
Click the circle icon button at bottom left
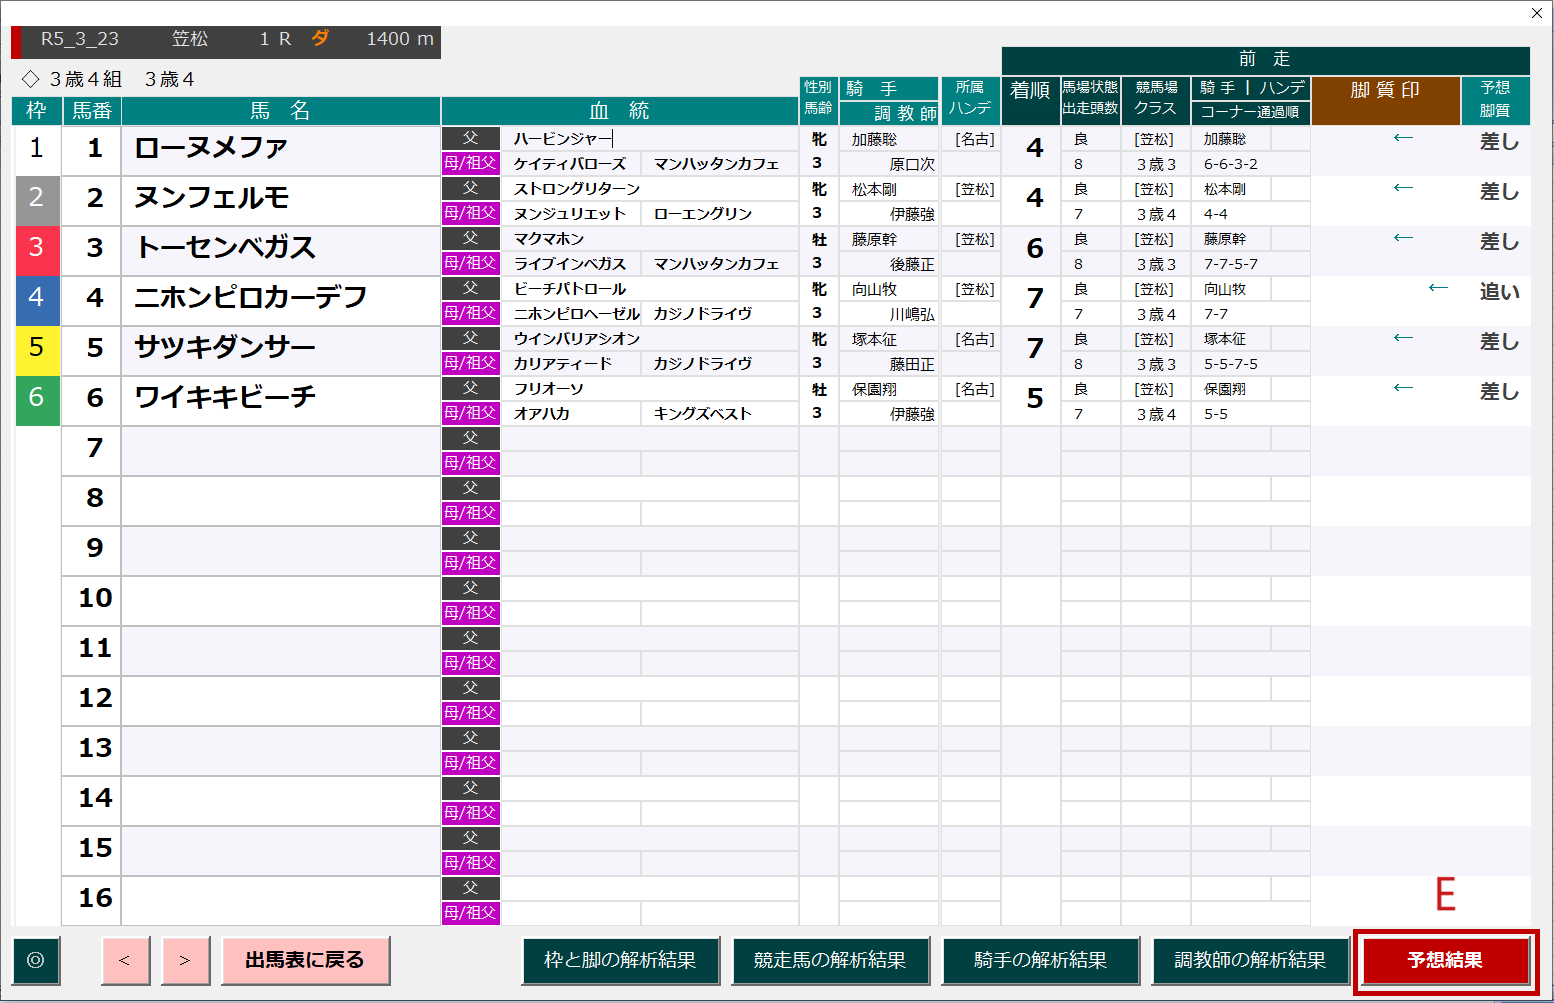point(36,960)
